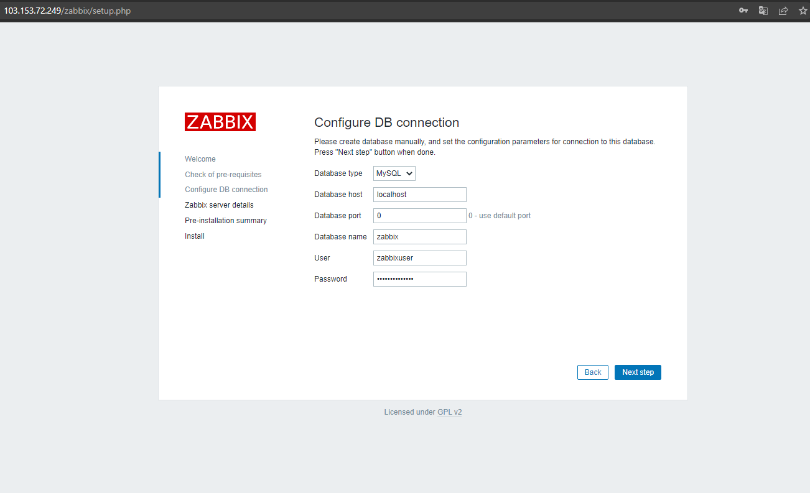810x493 pixels.
Task: Click the User input field
Action: 419,258
